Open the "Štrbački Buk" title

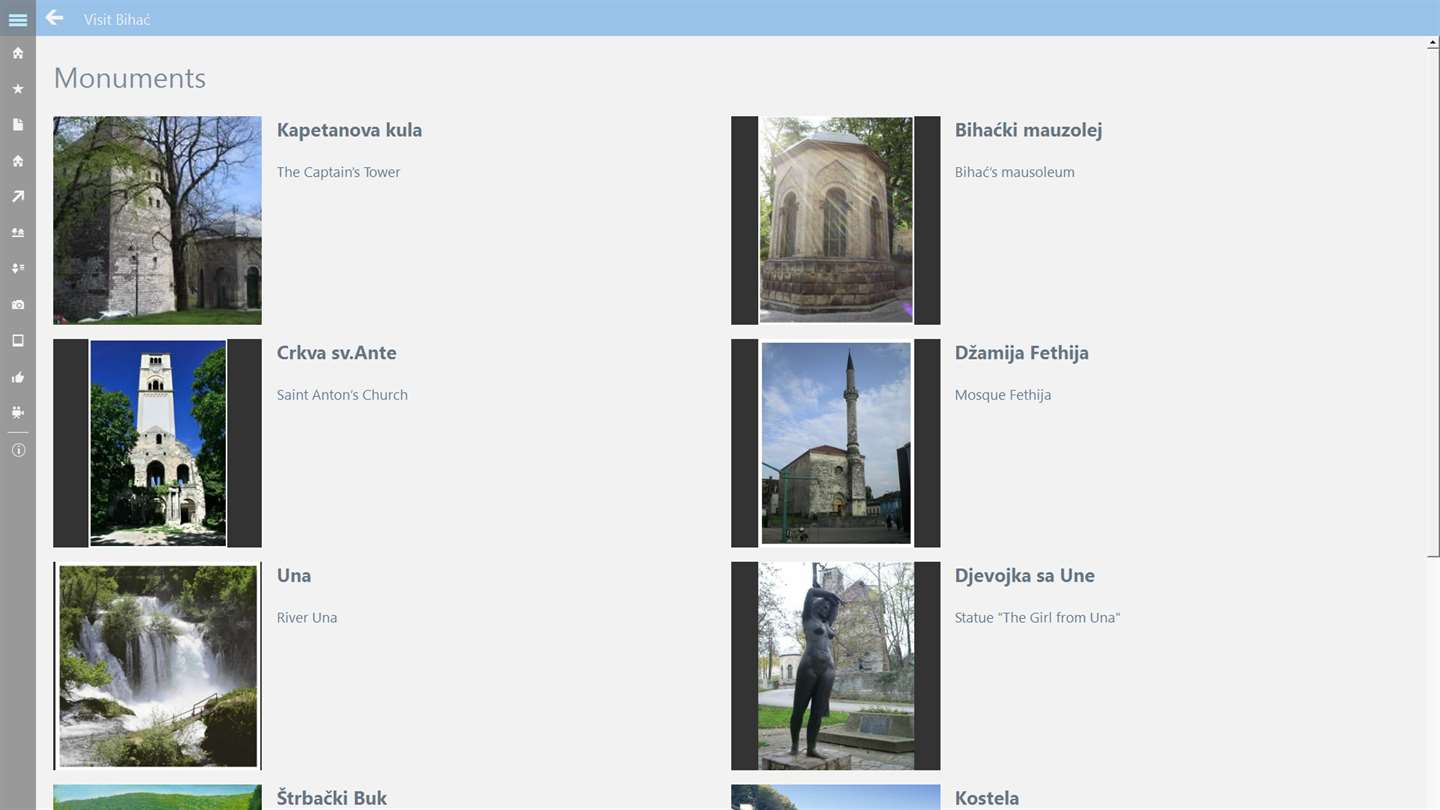(x=332, y=798)
